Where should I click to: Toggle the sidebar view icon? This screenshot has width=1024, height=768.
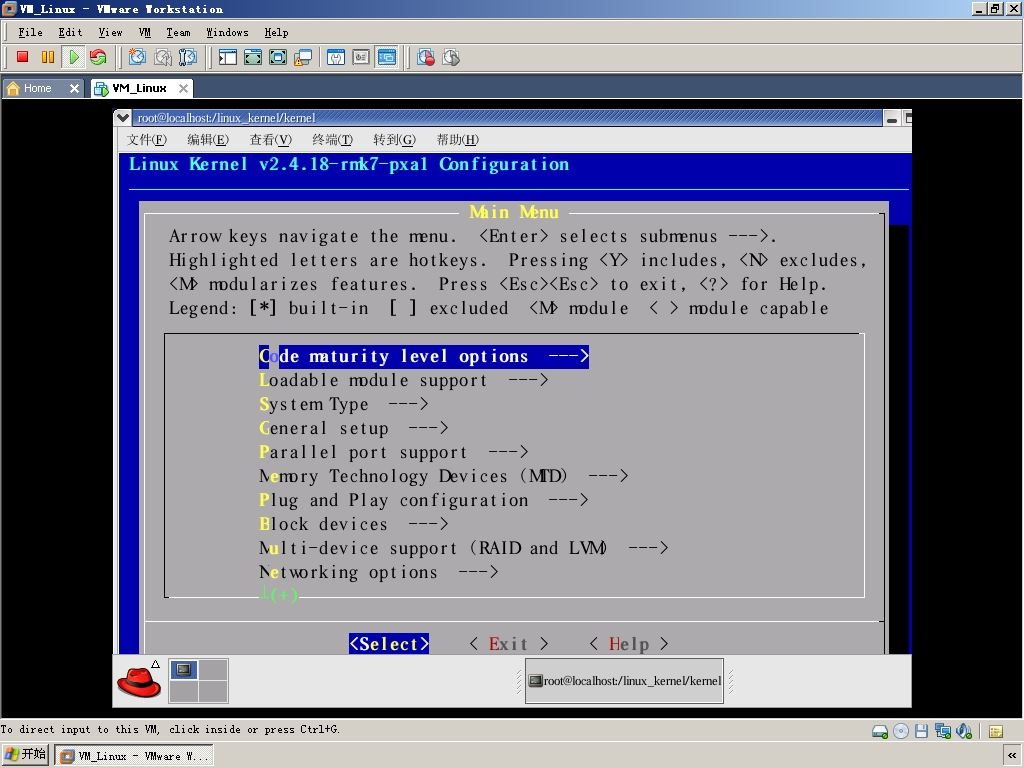point(227,57)
